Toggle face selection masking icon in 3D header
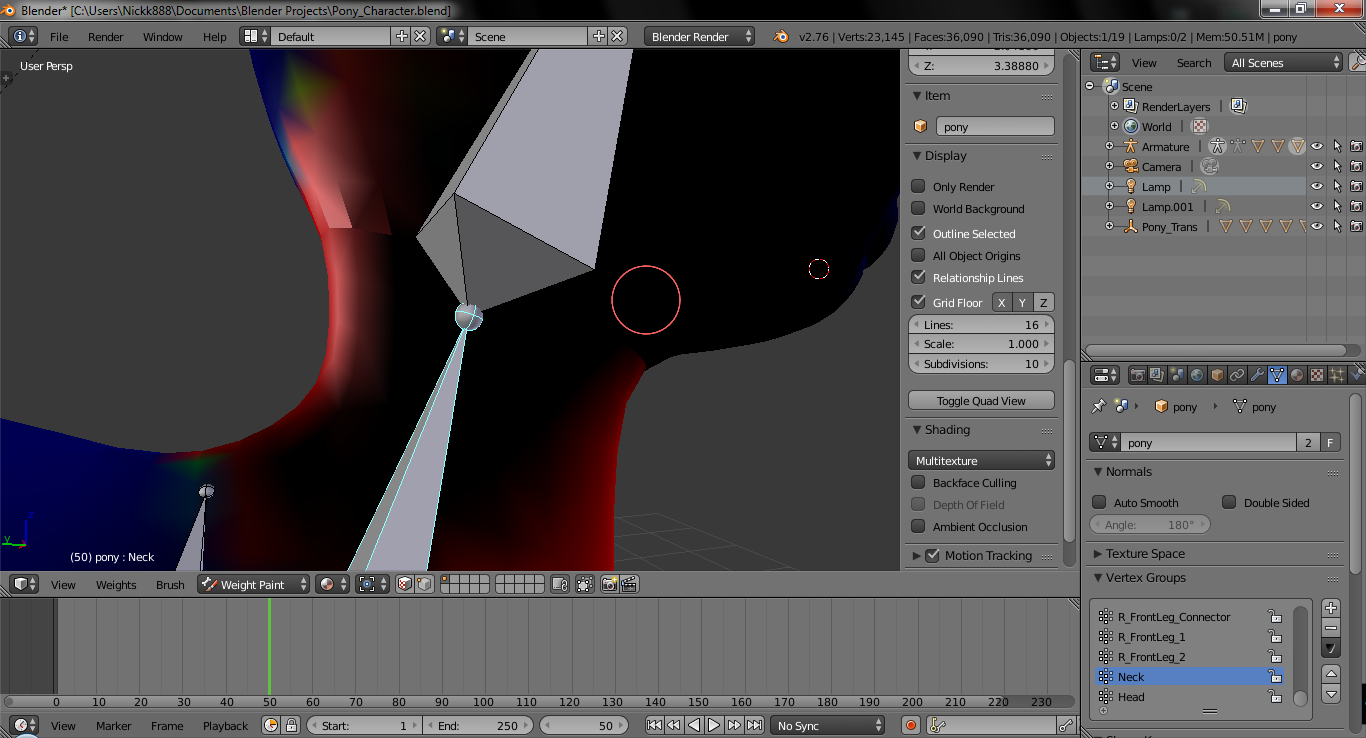The height and width of the screenshot is (738, 1366). pyautogui.click(x=405, y=584)
